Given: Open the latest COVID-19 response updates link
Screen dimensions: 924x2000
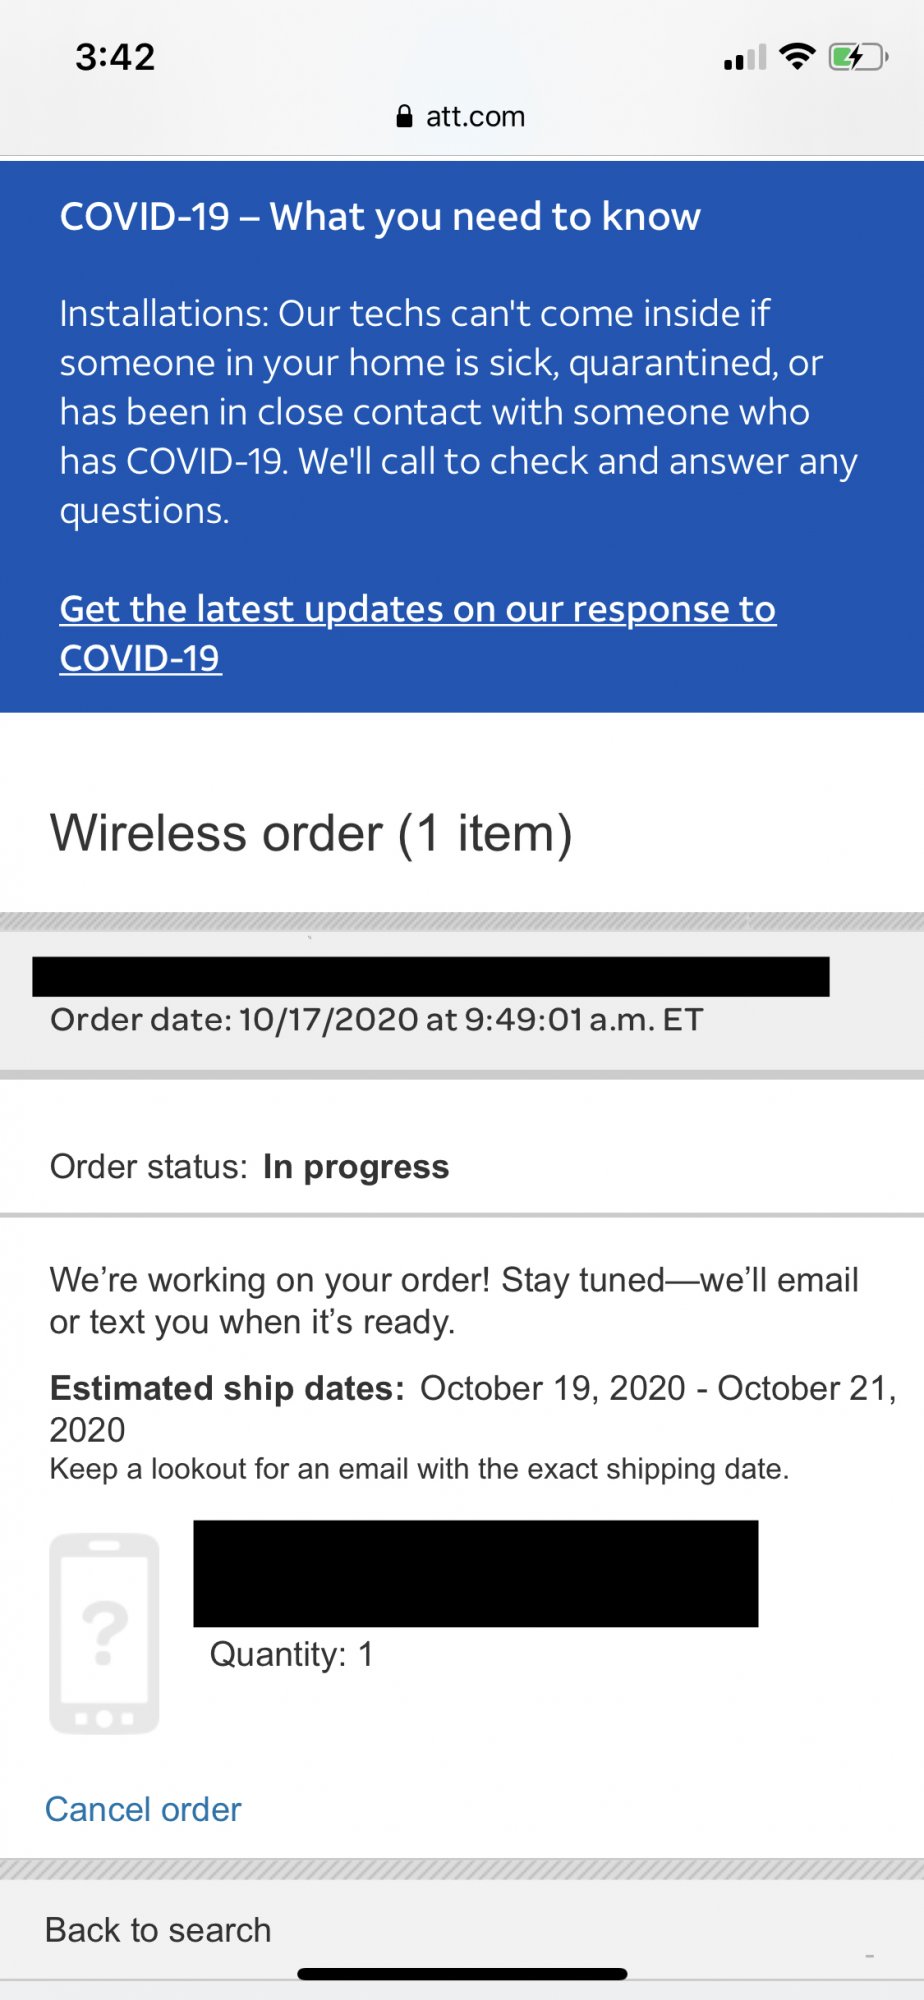Looking at the screenshot, I should point(418,633).
